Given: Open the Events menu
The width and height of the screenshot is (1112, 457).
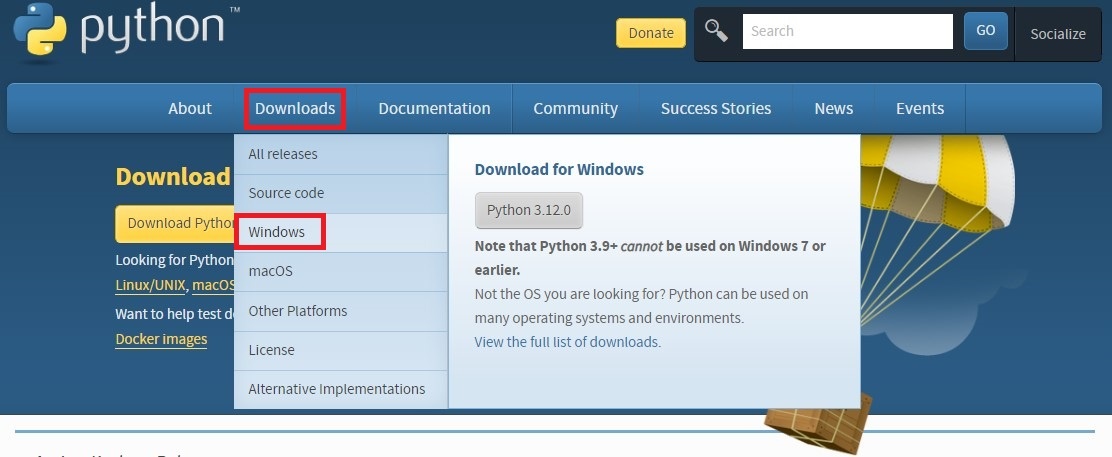Looking at the screenshot, I should point(920,109).
